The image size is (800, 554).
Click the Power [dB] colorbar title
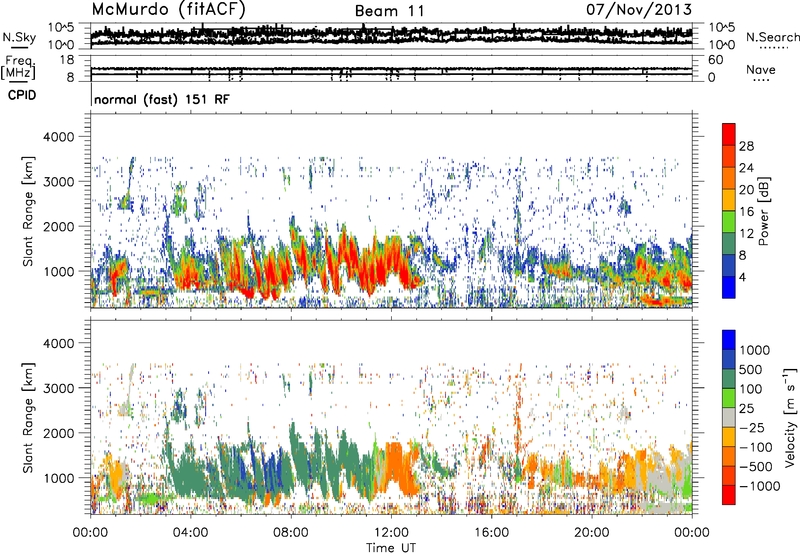click(x=763, y=211)
